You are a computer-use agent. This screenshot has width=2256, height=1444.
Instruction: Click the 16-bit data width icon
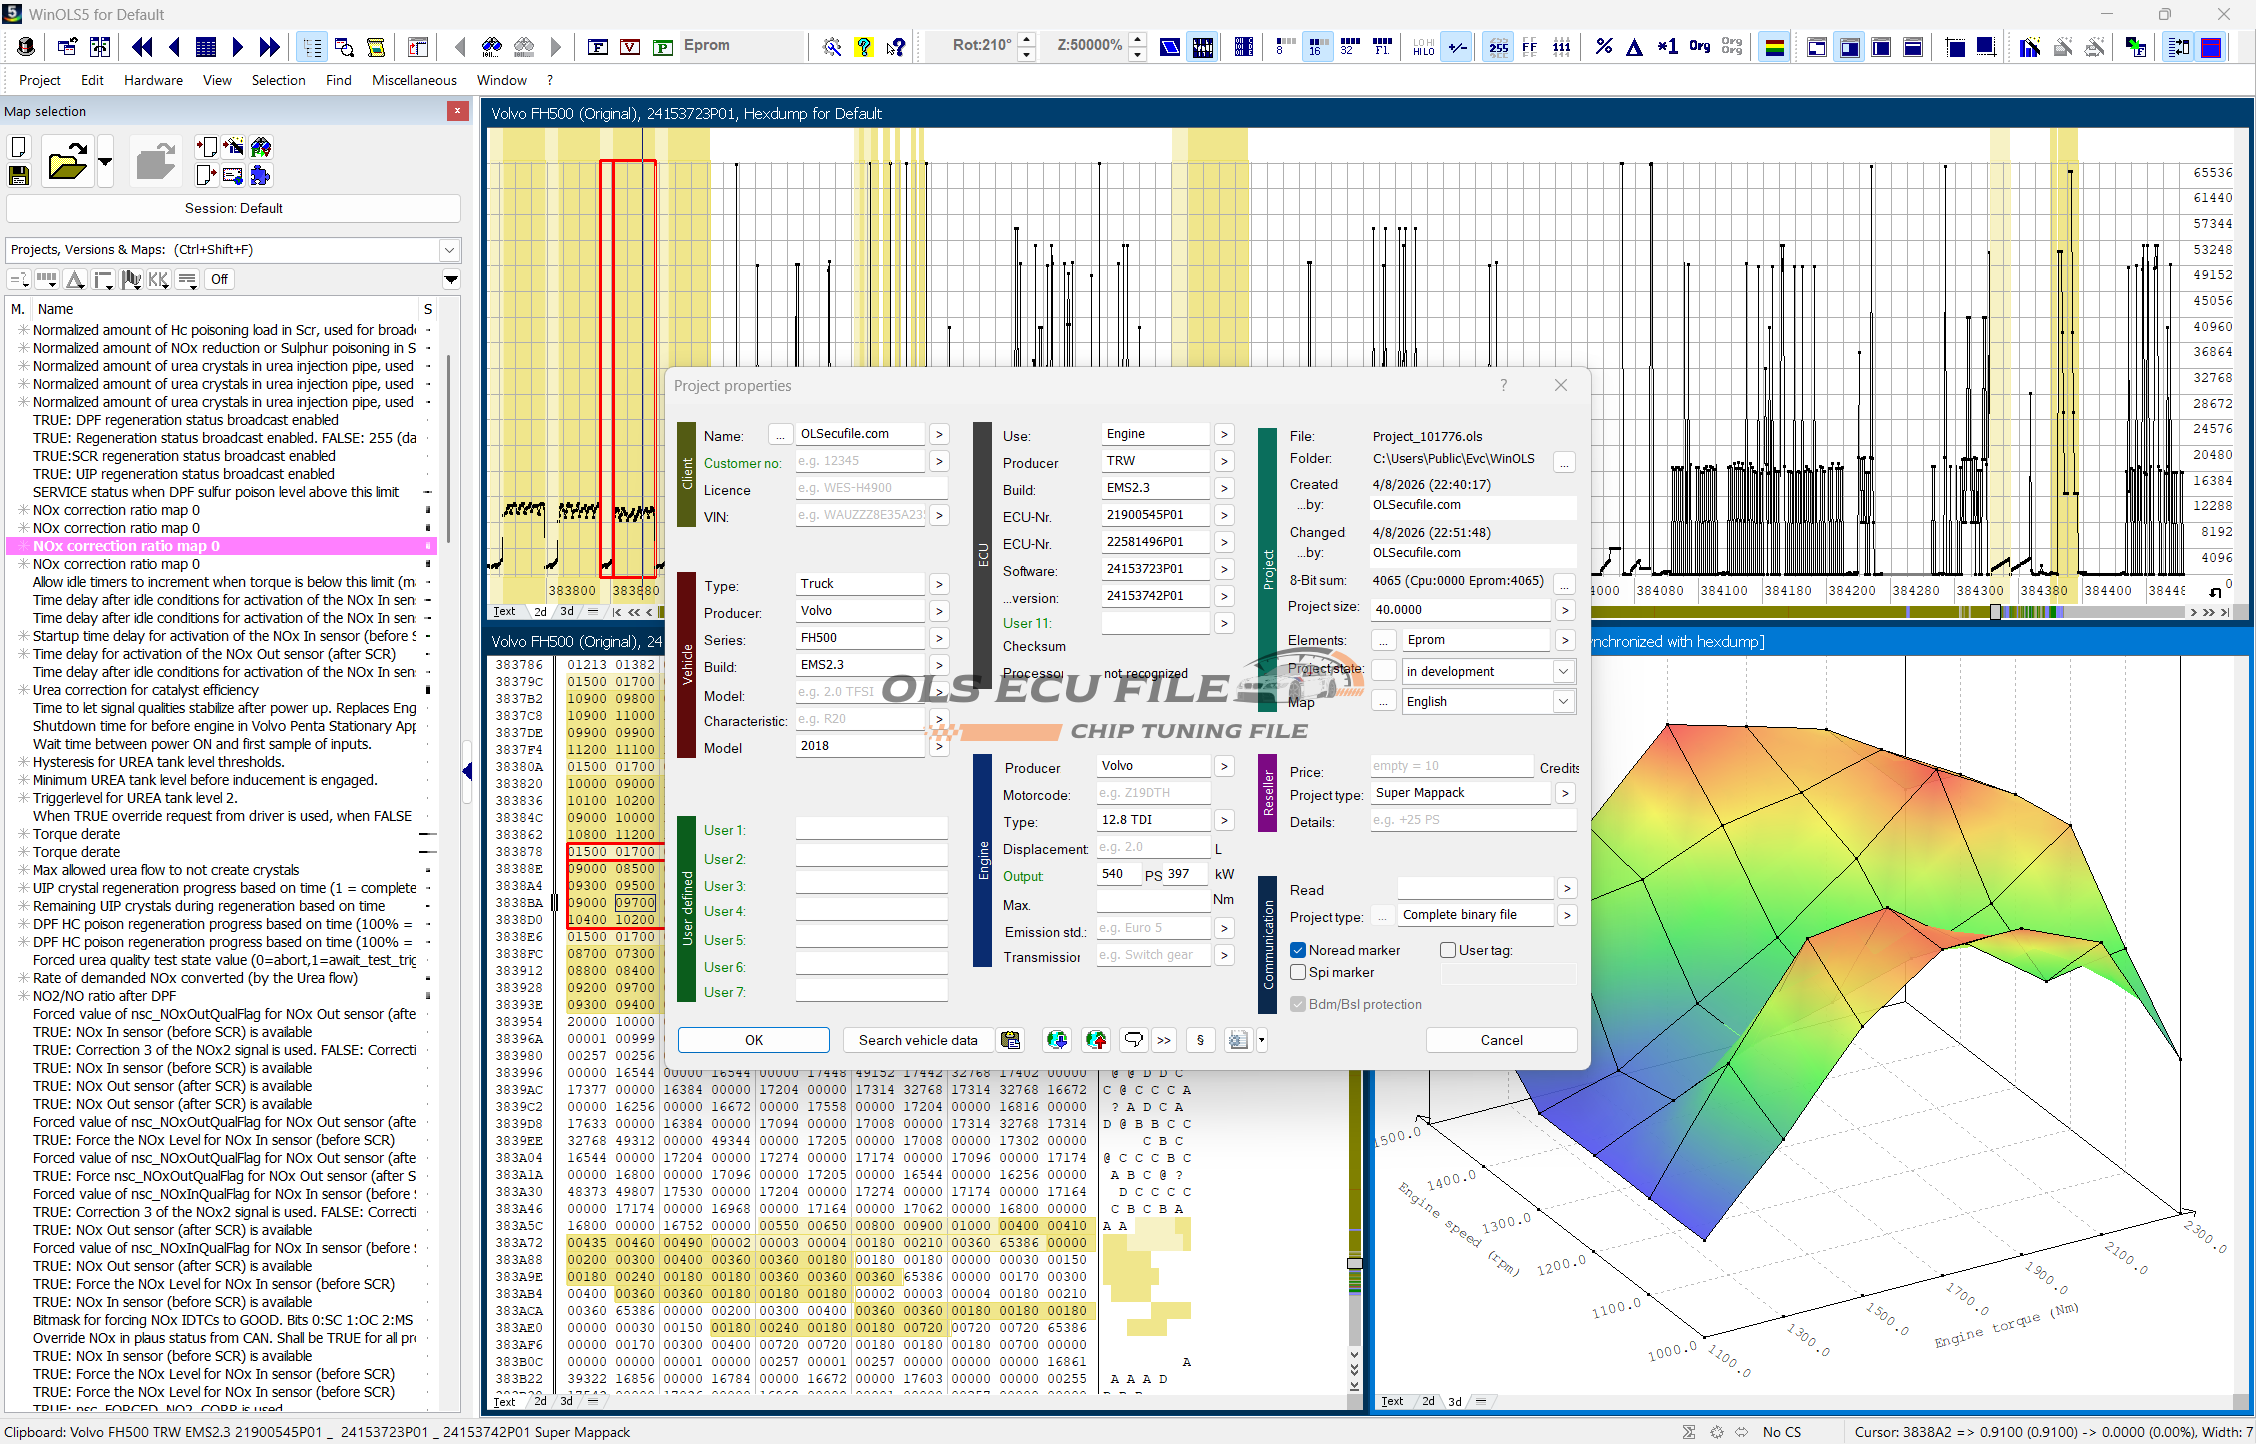pos(1316,47)
